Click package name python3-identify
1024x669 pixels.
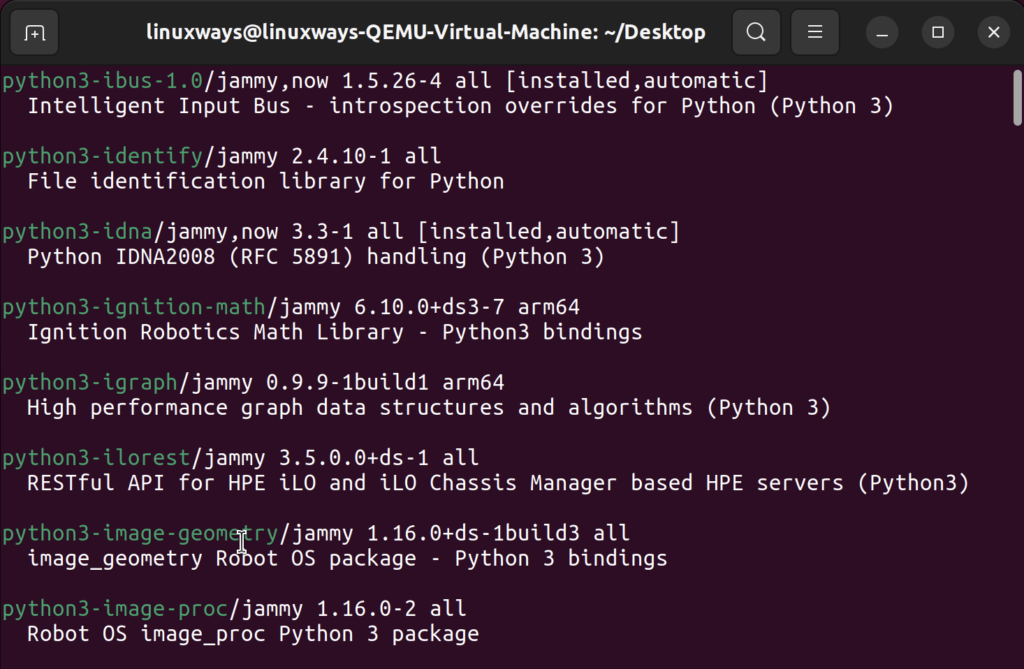tap(103, 156)
